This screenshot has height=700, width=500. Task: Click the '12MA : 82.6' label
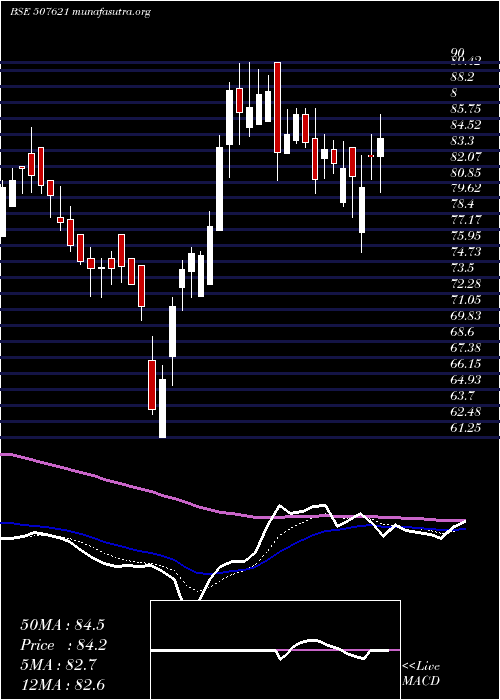(x=63, y=685)
